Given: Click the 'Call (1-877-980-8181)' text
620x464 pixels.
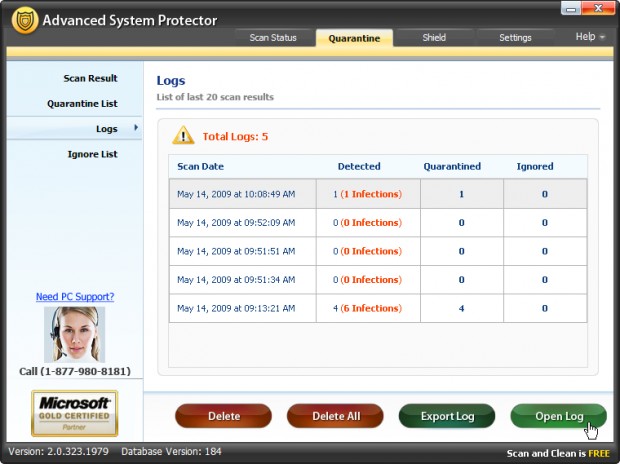Looking at the screenshot, I should pyautogui.click(x=75, y=371).
